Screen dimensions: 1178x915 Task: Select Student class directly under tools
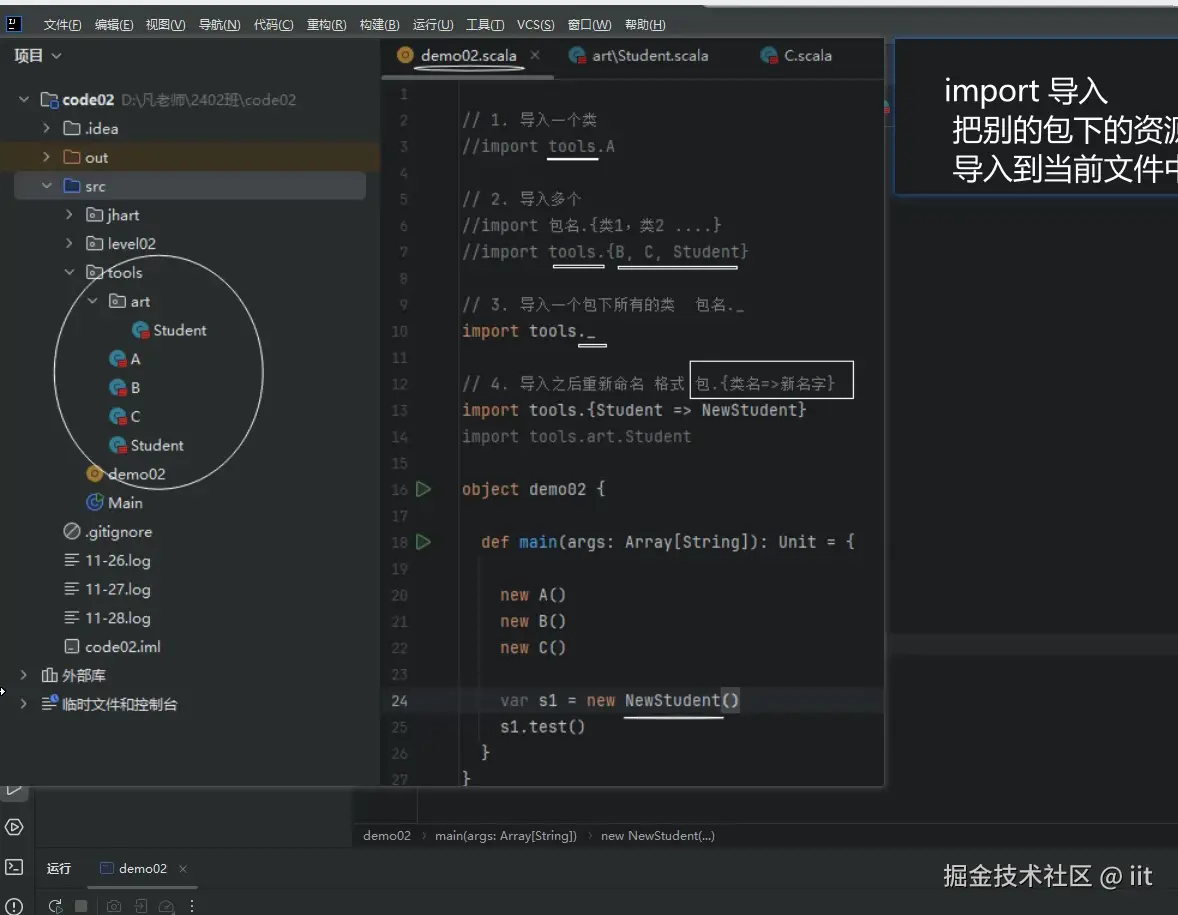point(146,445)
